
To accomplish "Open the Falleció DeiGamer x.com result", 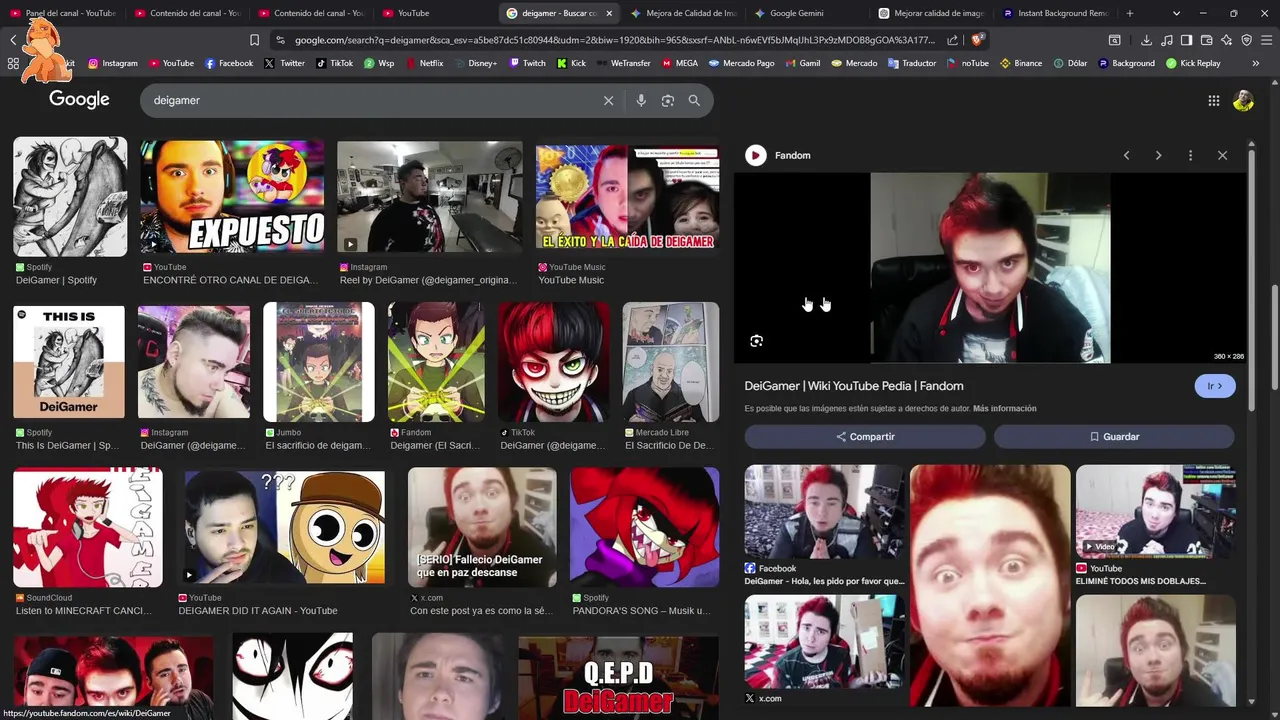I will 482,527.
